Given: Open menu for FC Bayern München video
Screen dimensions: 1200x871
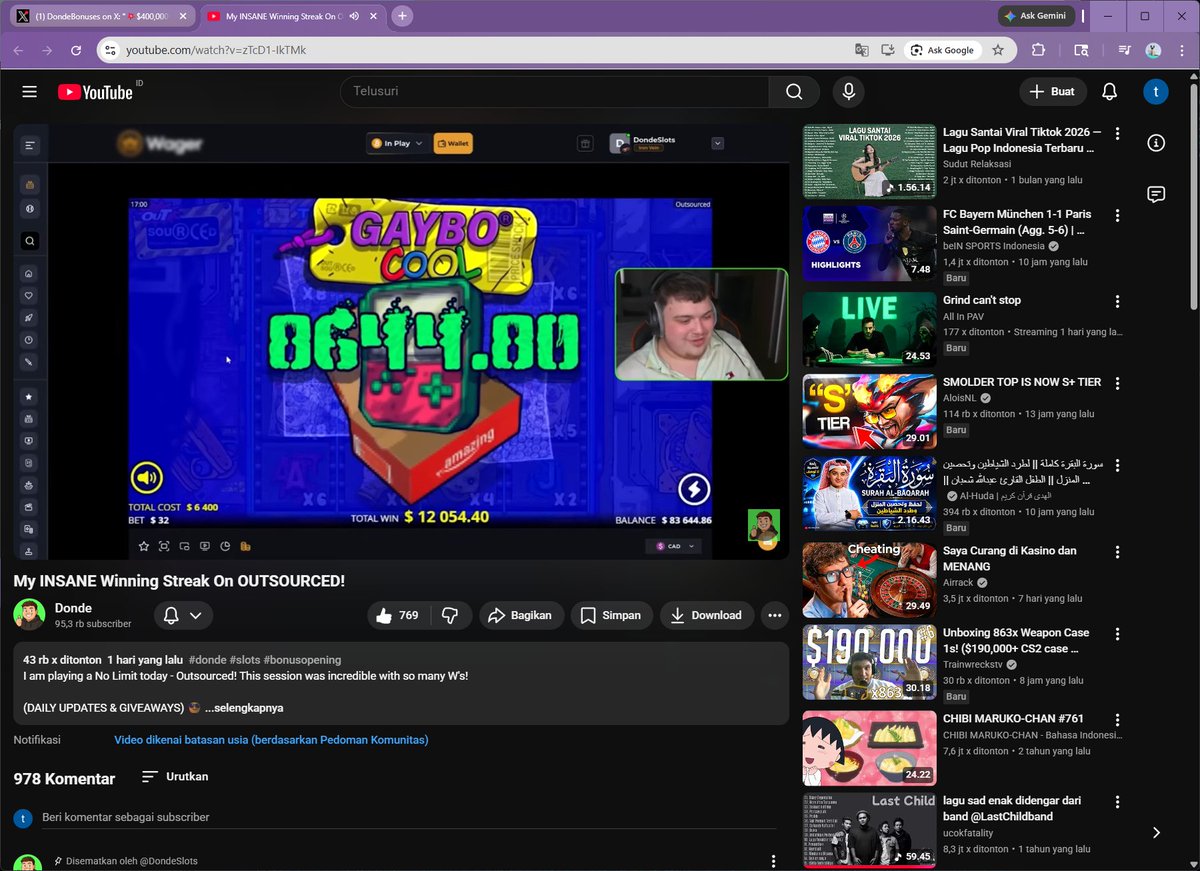Looking at the screenshot, I should [x=1118, y=215].
